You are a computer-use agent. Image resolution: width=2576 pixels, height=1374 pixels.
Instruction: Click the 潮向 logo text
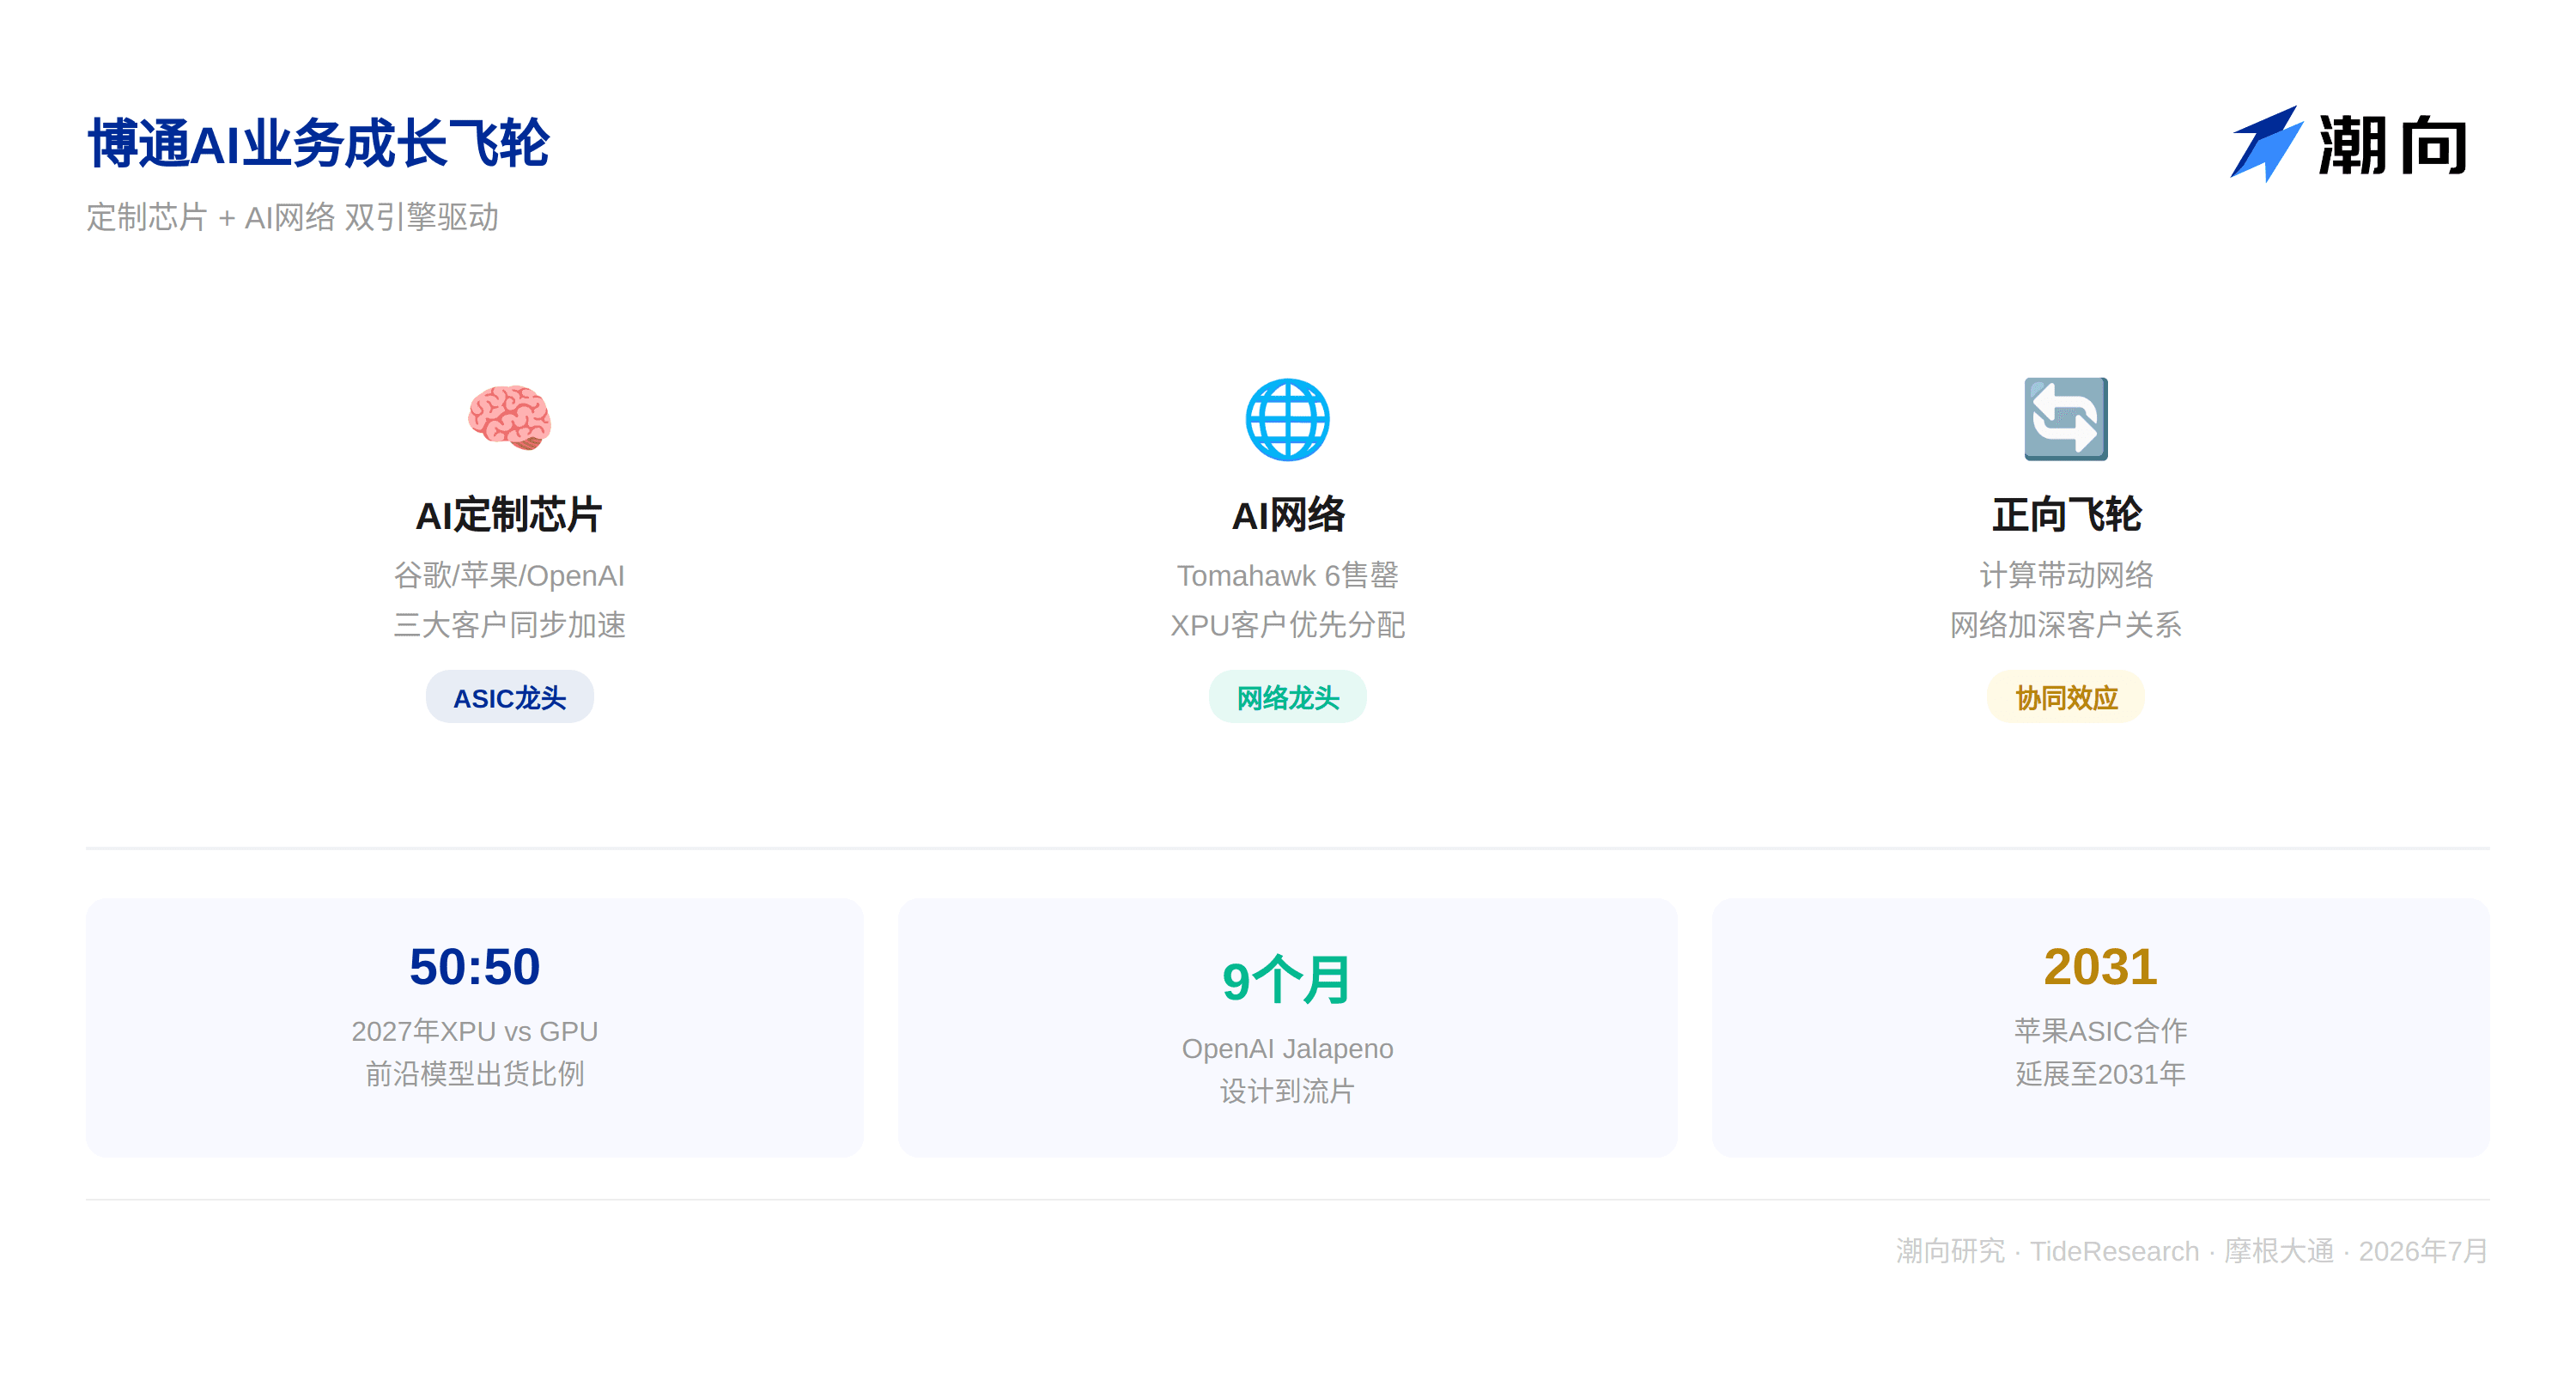(x=2392, y=146)
